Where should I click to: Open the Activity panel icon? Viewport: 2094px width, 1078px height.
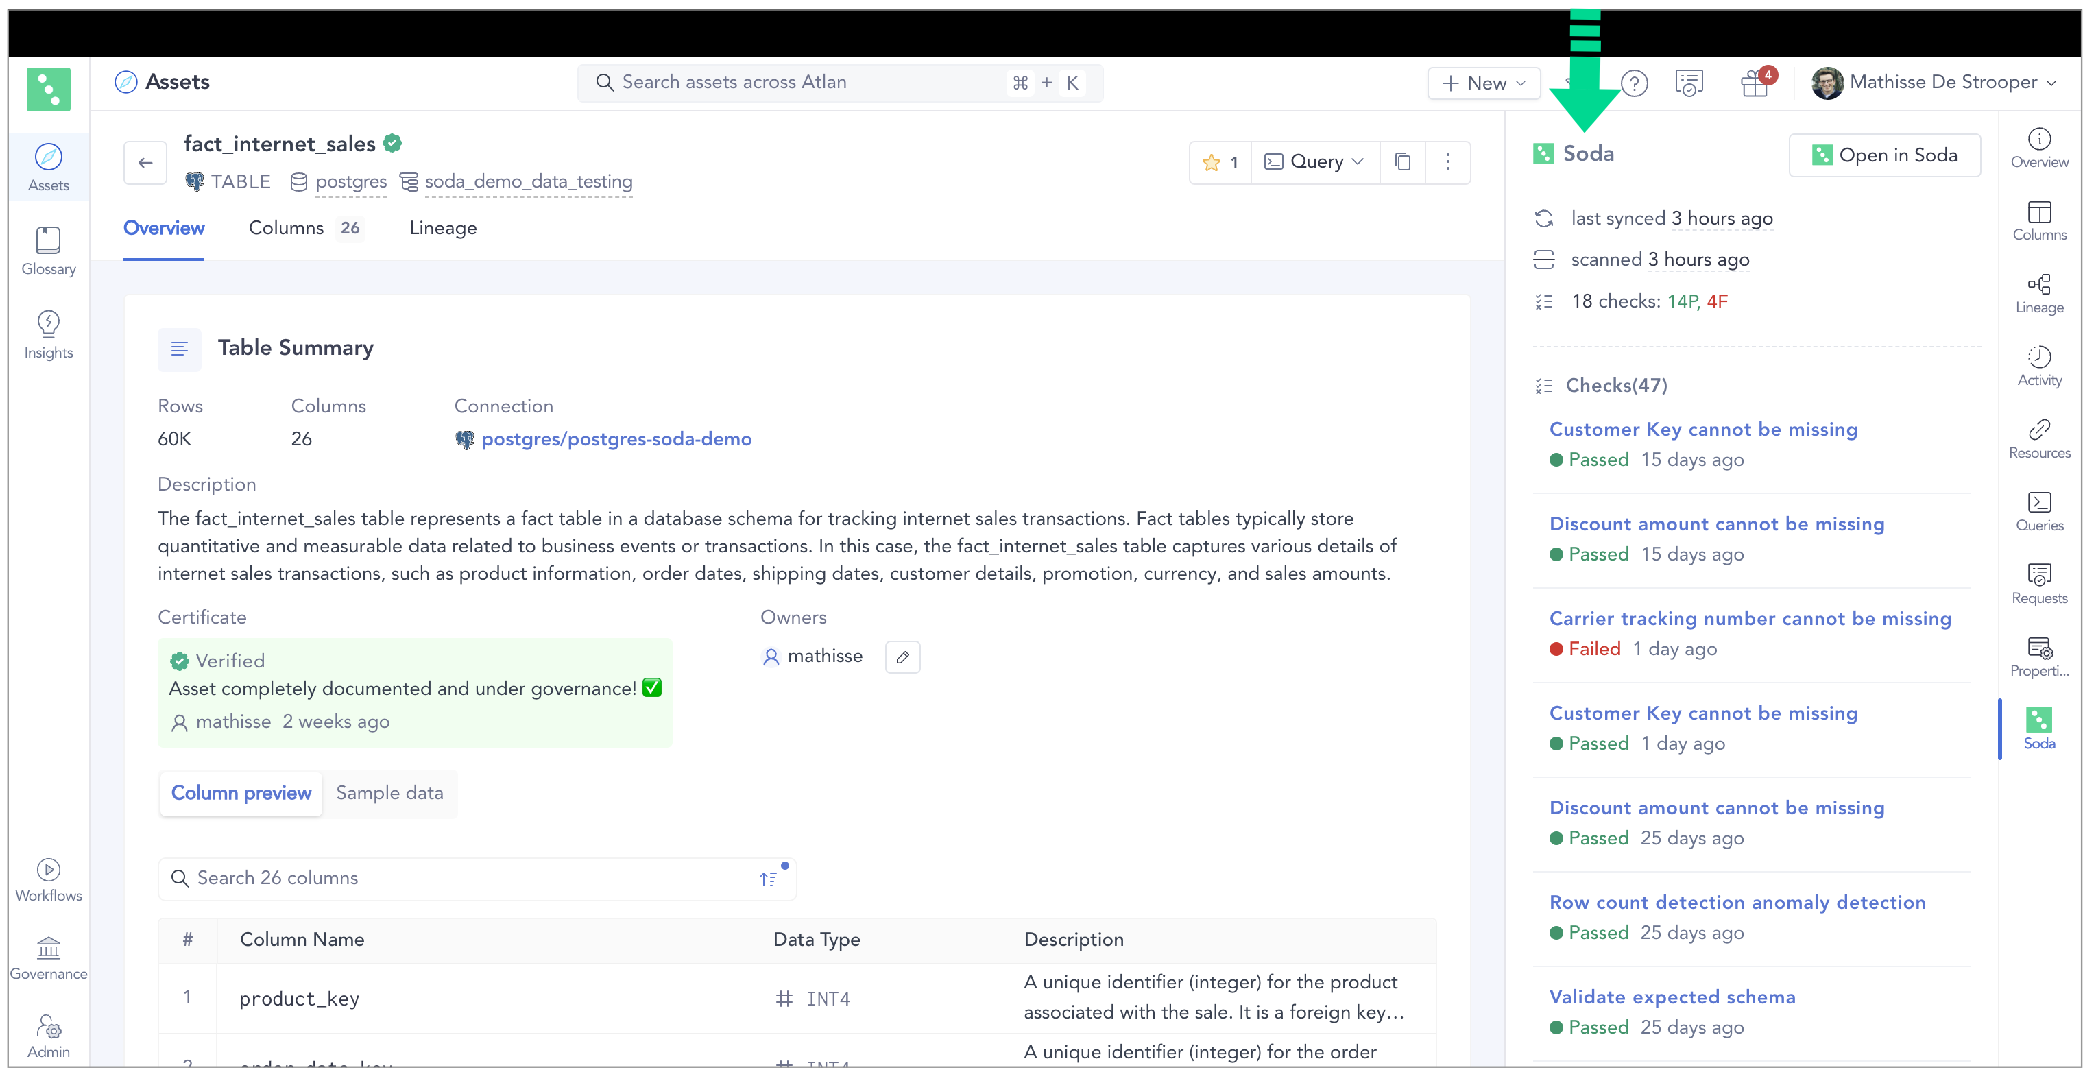point(2039,367)
